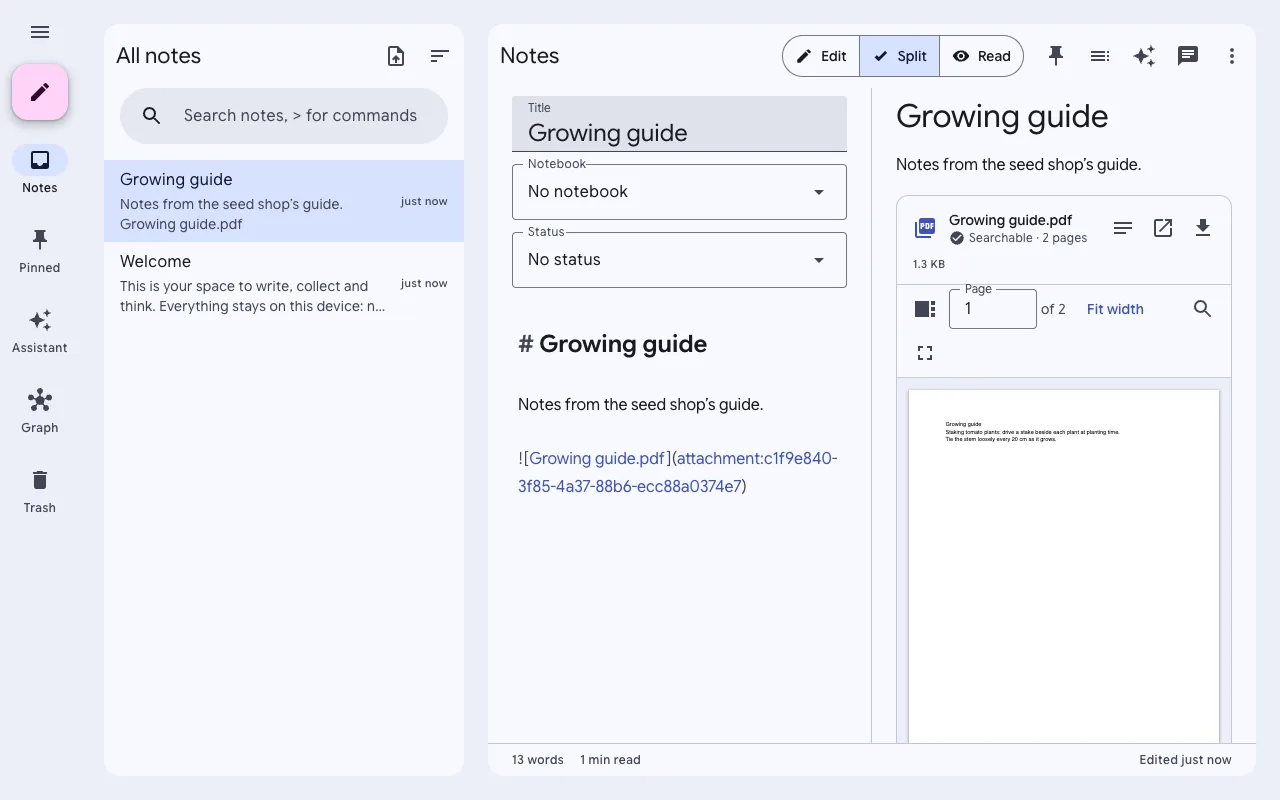Open the hamburger navigation menu
1280x800 pixels.
(x=40, y=32)
